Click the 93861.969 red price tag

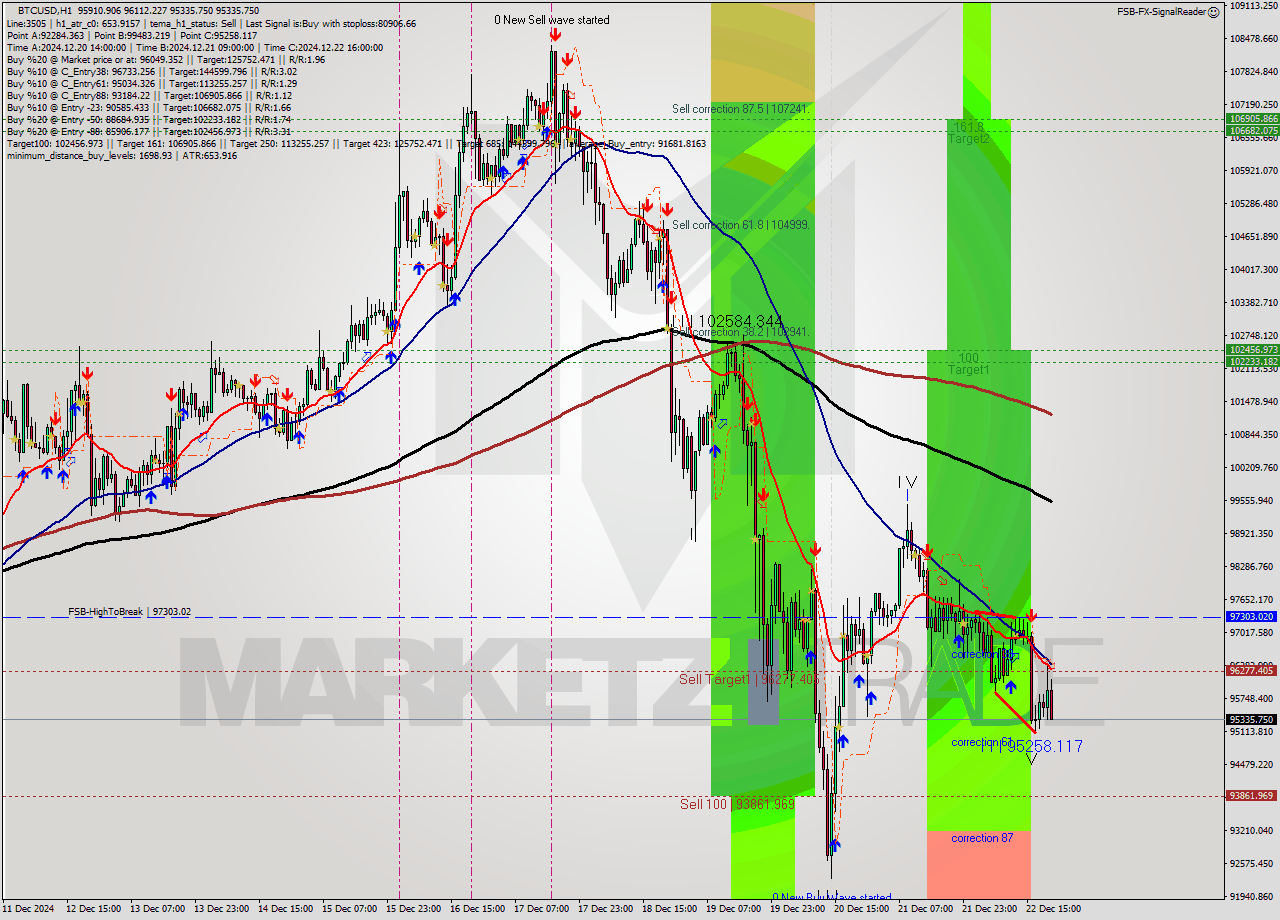point(1252,796)
